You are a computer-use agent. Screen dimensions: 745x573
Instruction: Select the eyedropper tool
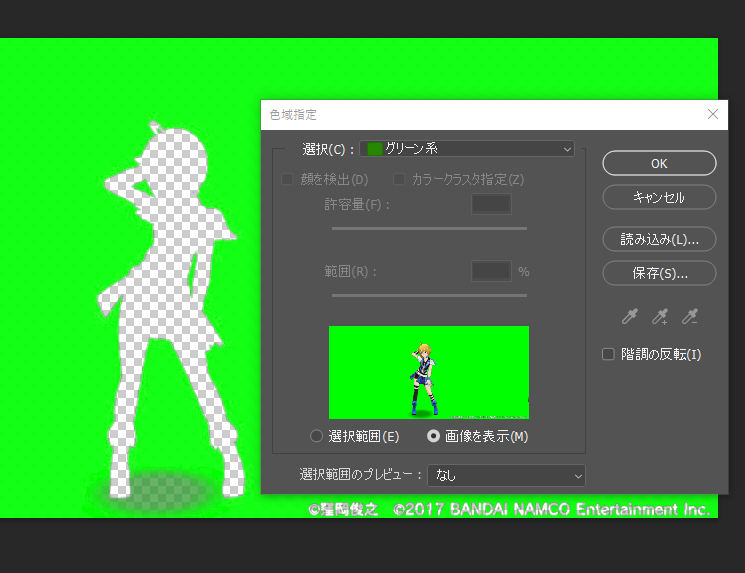[630, 316]
